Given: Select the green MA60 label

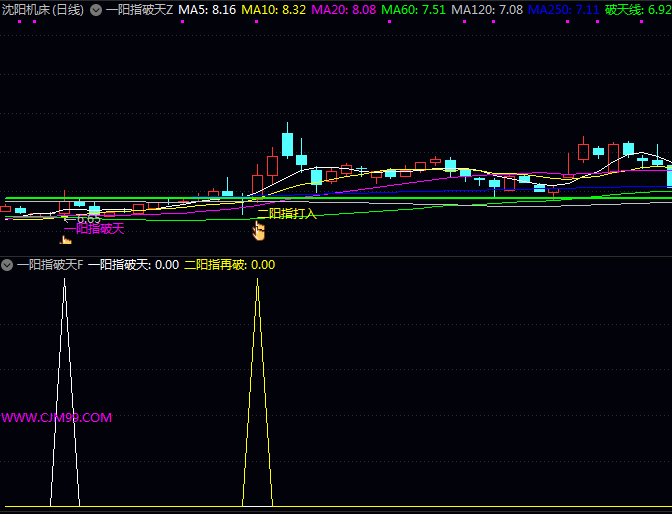Looking at the screenshot, I should click(x=413, y=10).
